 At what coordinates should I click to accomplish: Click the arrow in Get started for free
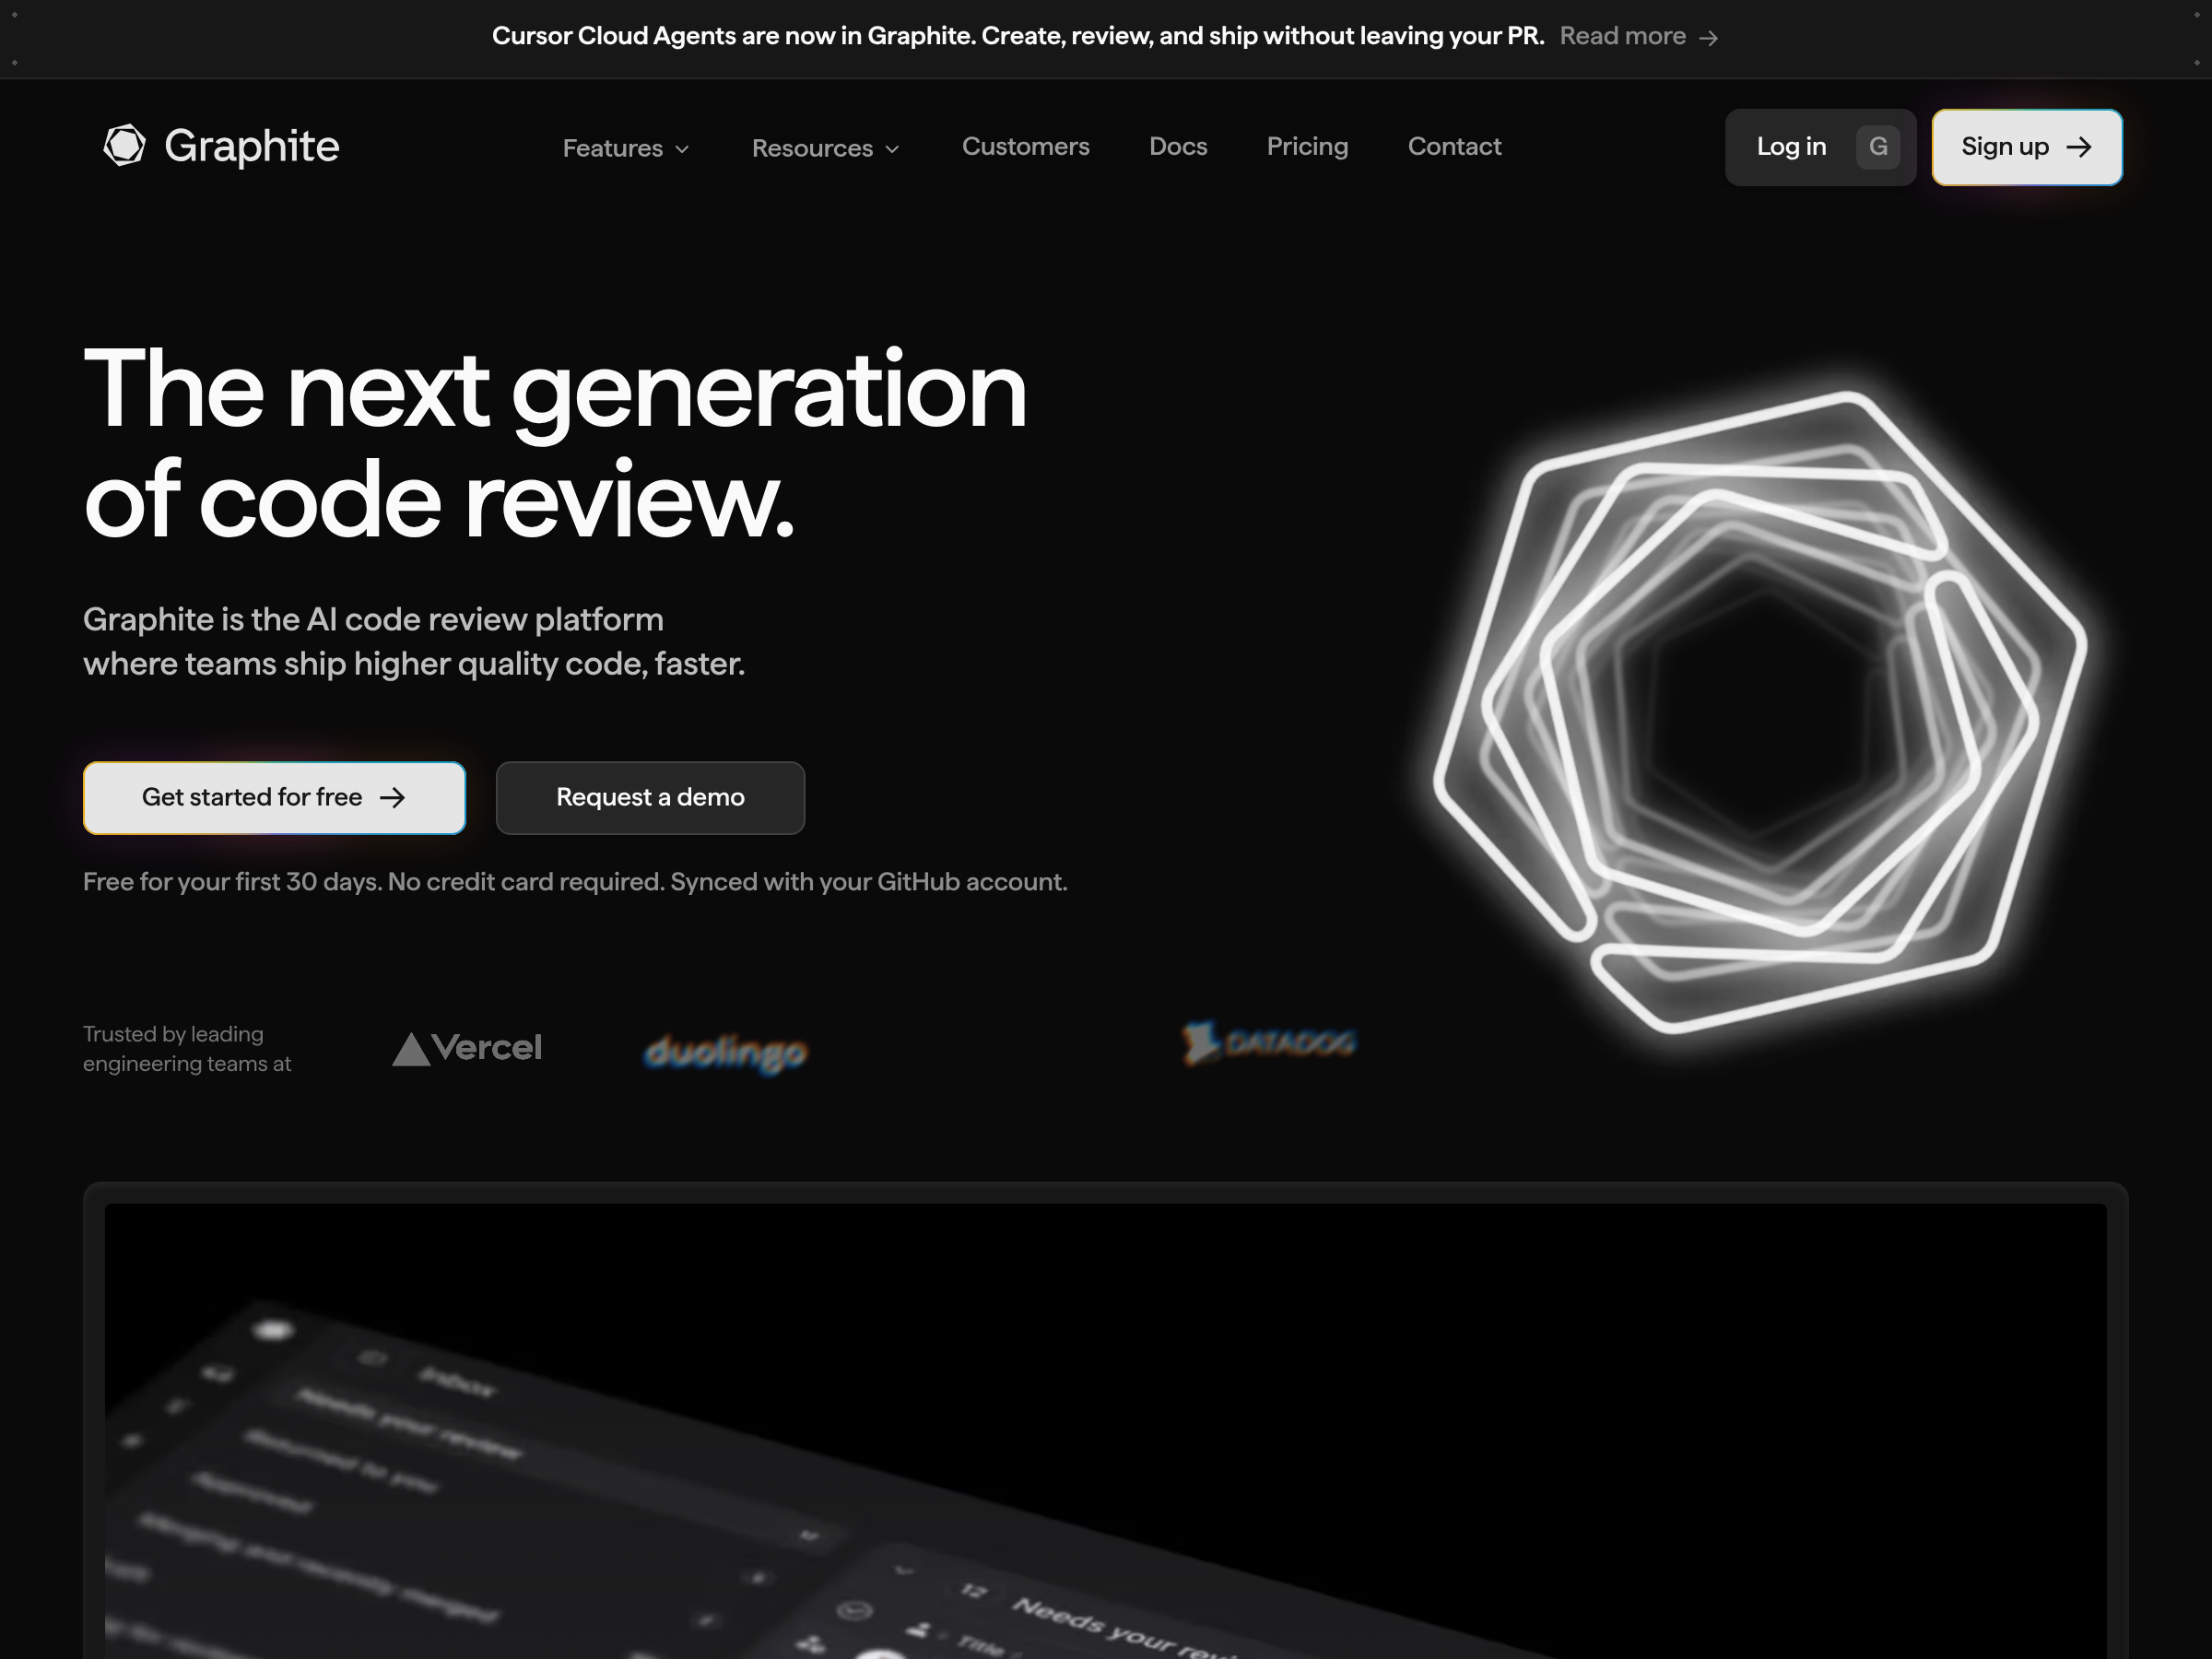(393, 797)
